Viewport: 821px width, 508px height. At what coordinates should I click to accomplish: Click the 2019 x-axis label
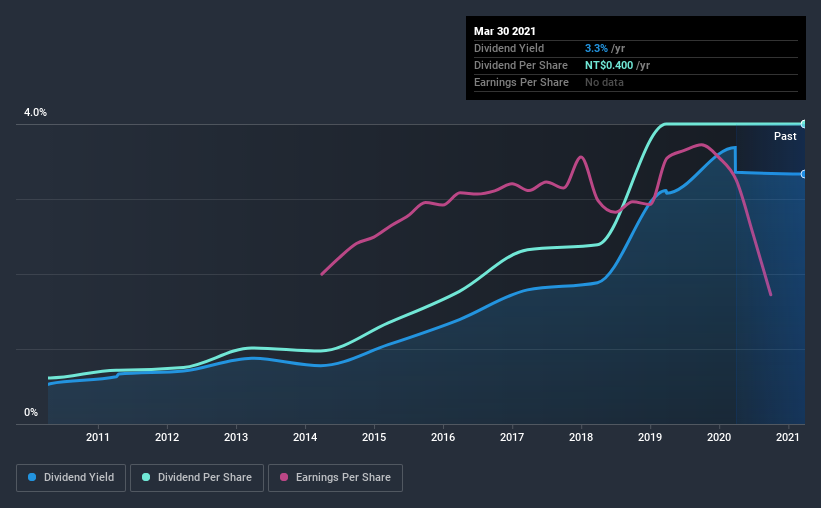click(x=650, y=437)
